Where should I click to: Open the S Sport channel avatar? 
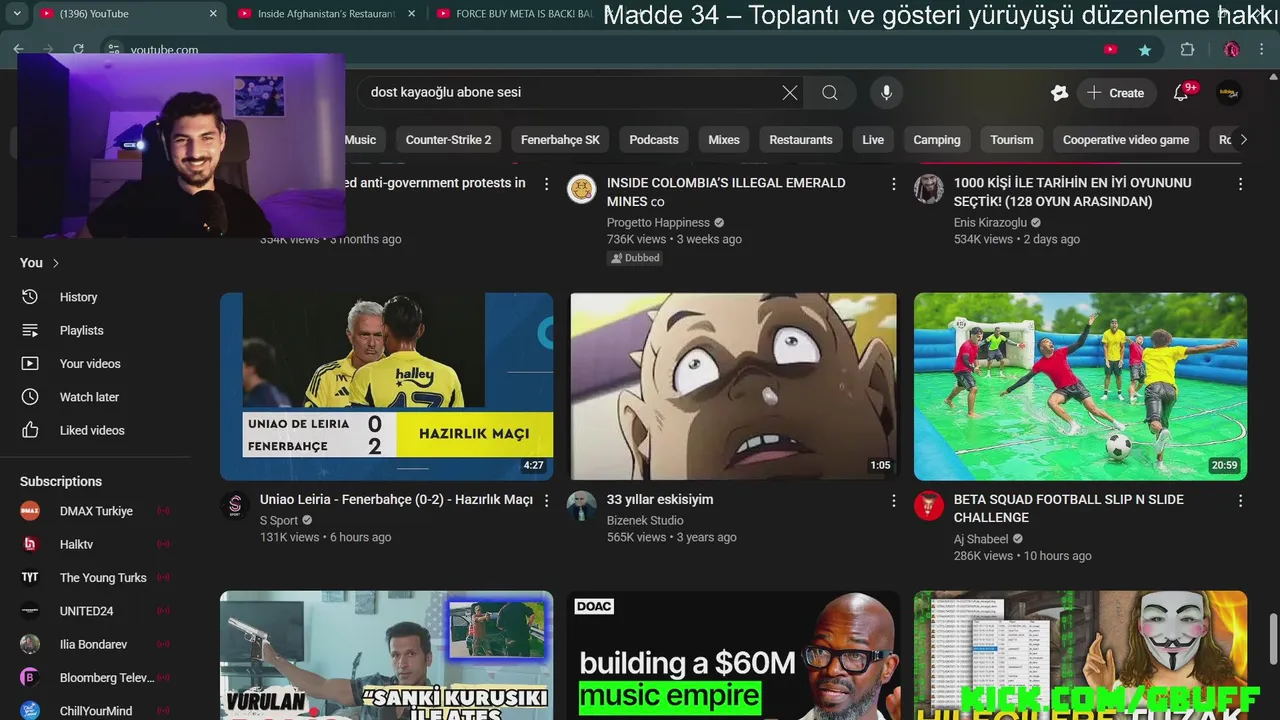235,506
